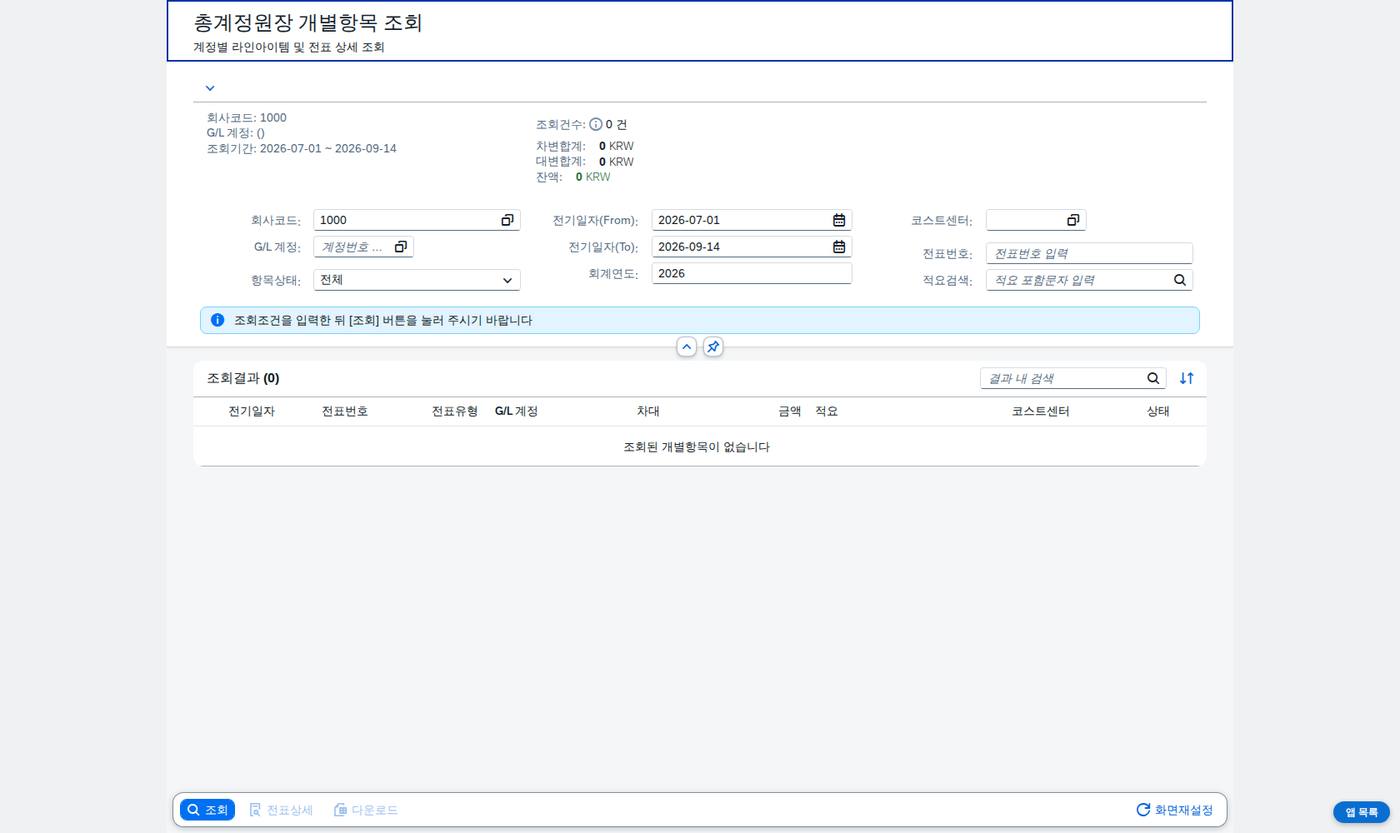Click the 상태 column header
Screen dimensions: 1400x833
tap(1158, 411)
